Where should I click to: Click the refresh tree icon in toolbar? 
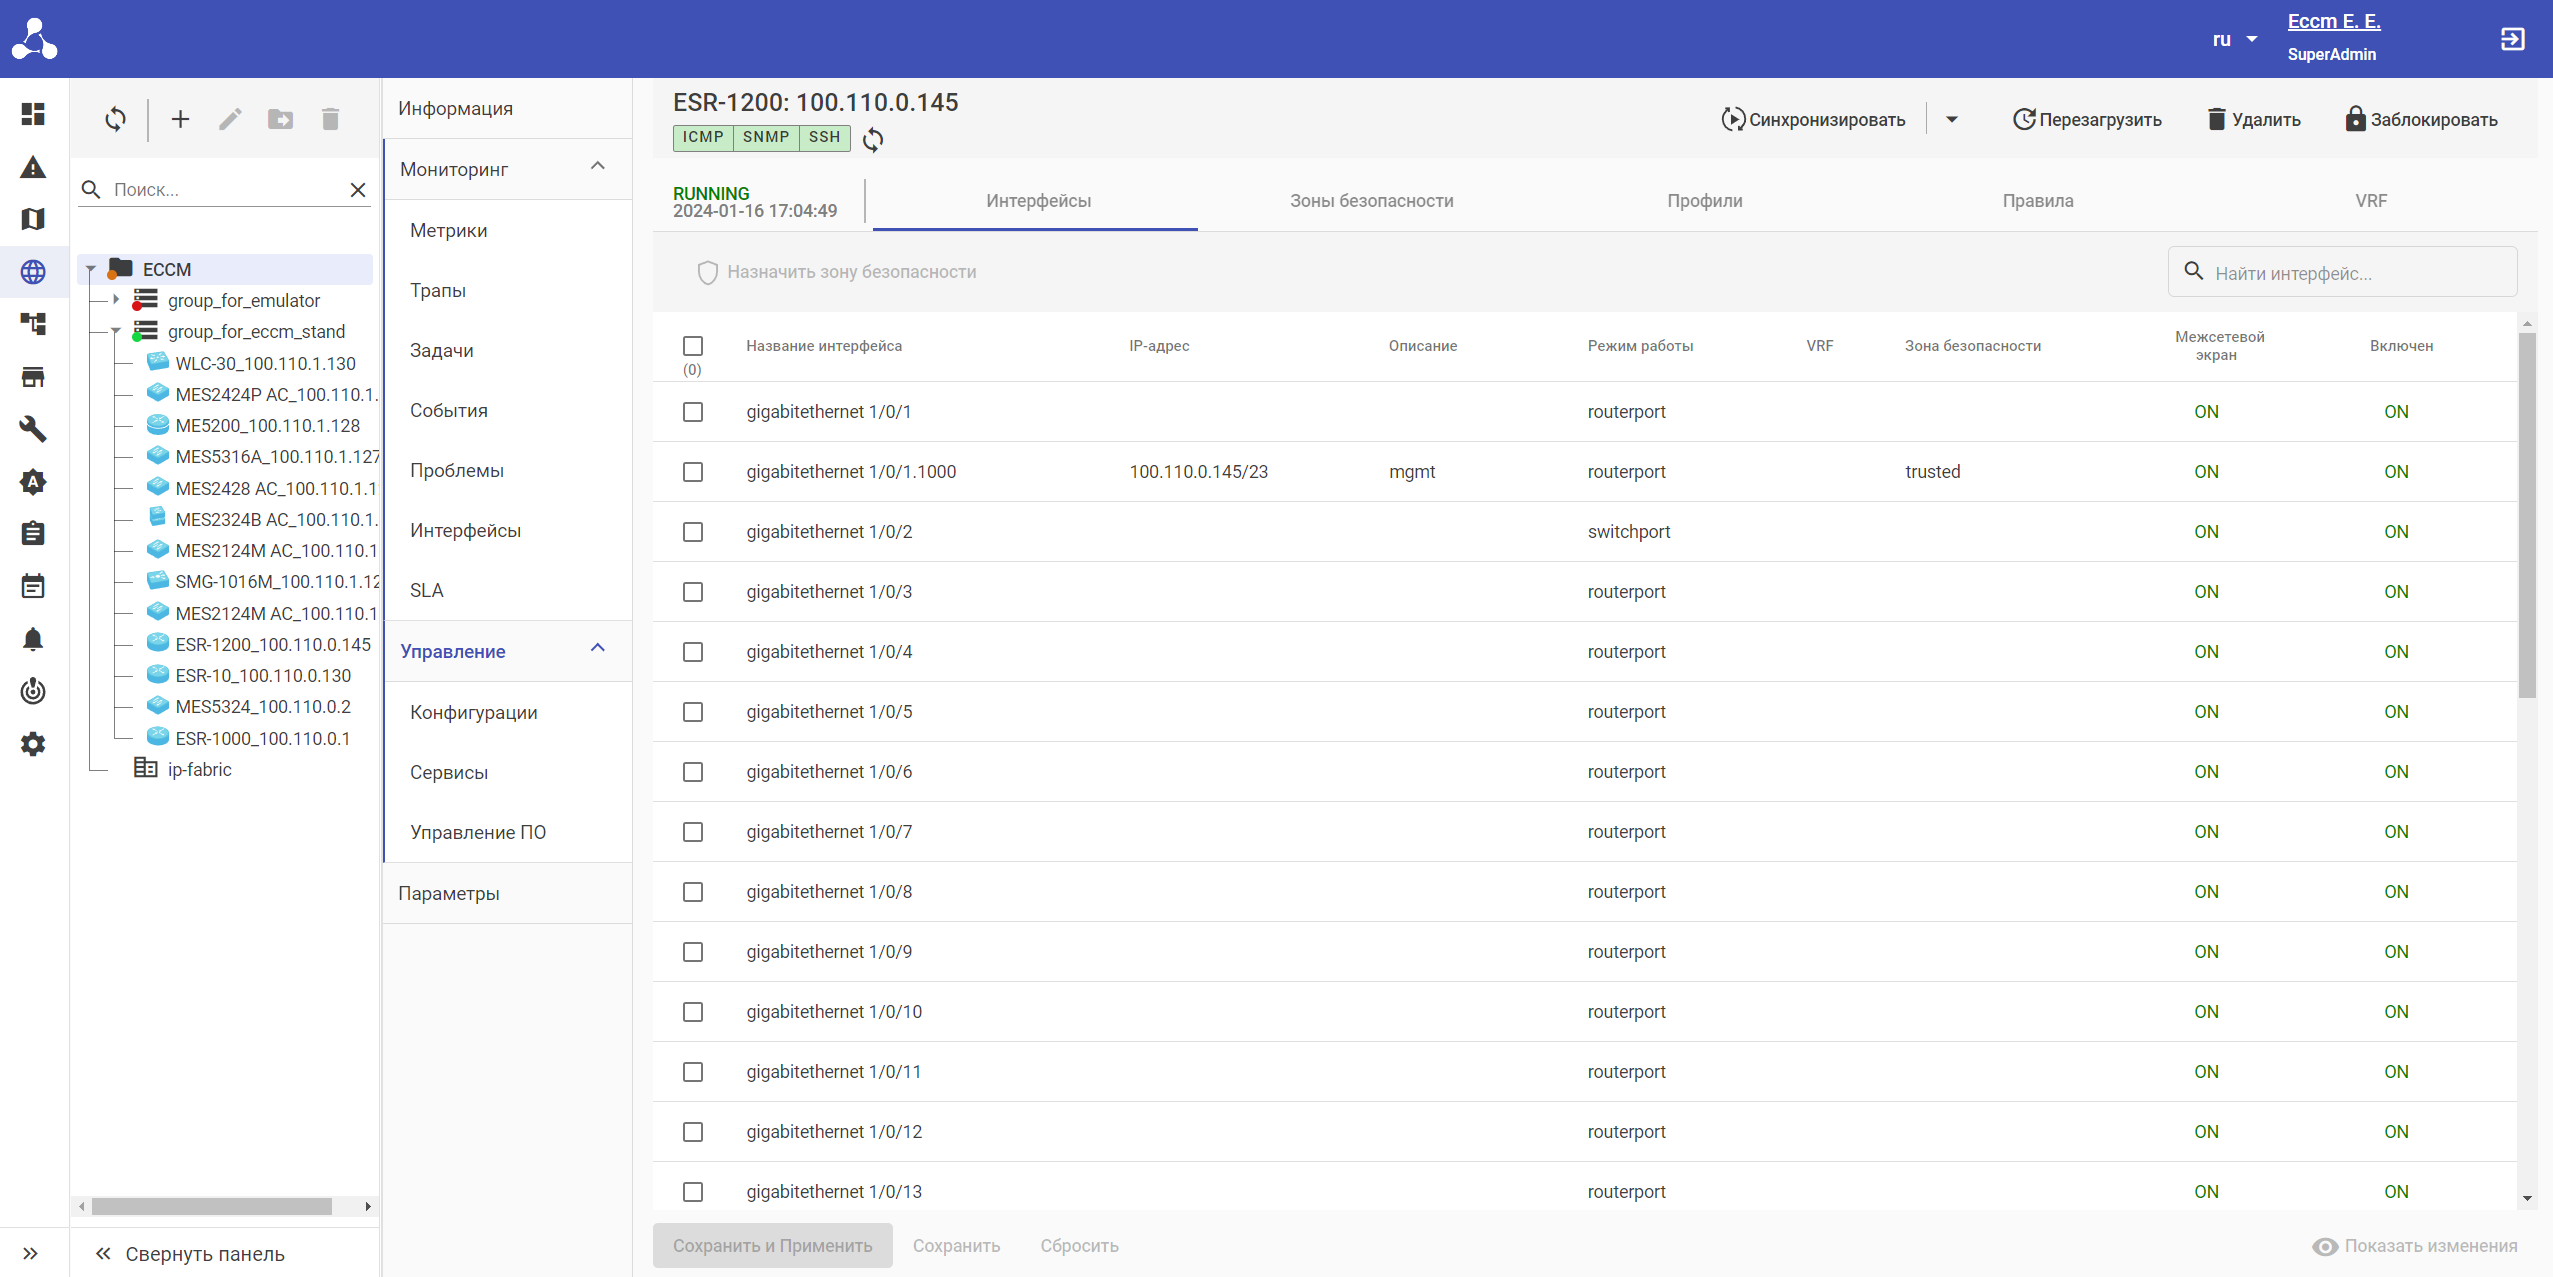coord(115,120)
